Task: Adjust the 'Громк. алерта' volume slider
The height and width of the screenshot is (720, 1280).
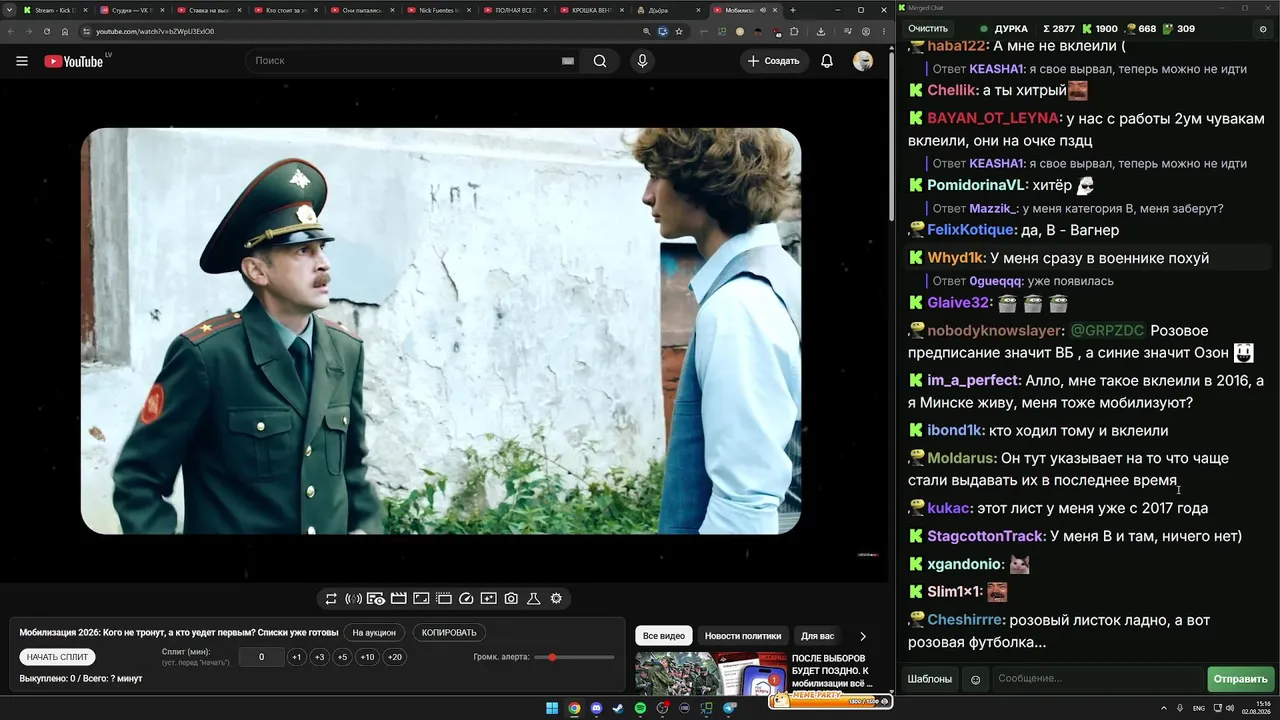Action: coord(575,657)
